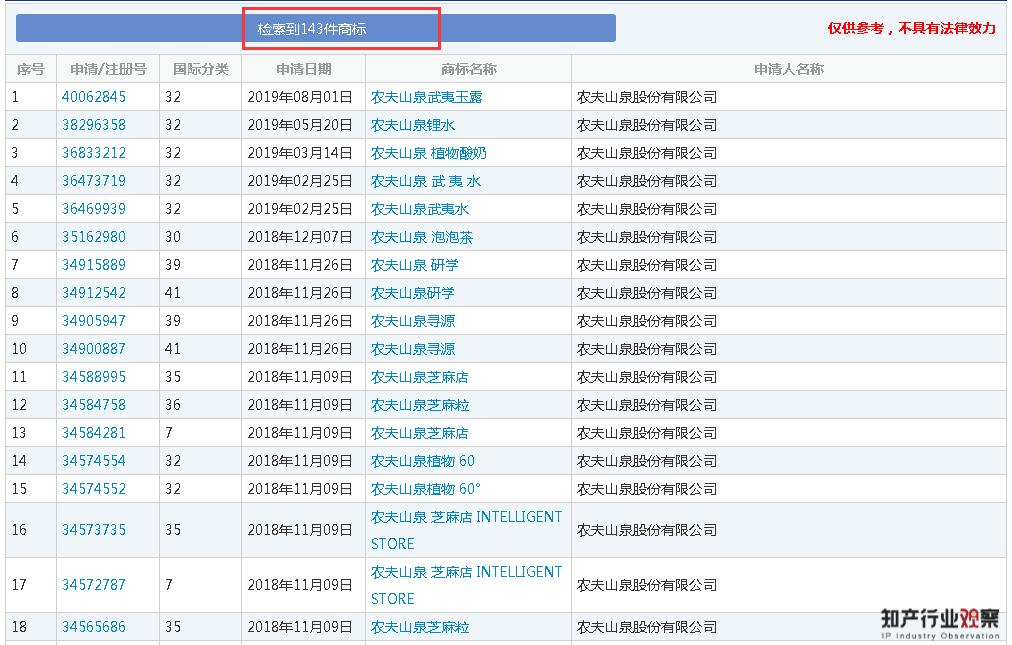Open registration number 34912542
The image size is (1012, 645).
point(94,292)
